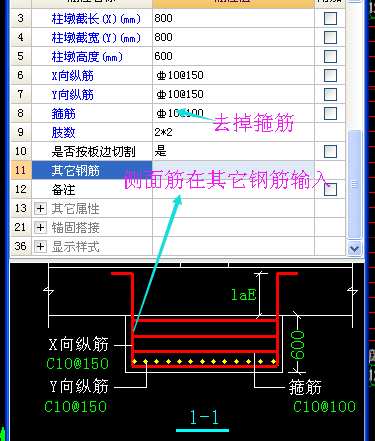Viewport: 375px width, 441px height.
Task: Edit the 箍筋 value field
Action: coord(233,113)
